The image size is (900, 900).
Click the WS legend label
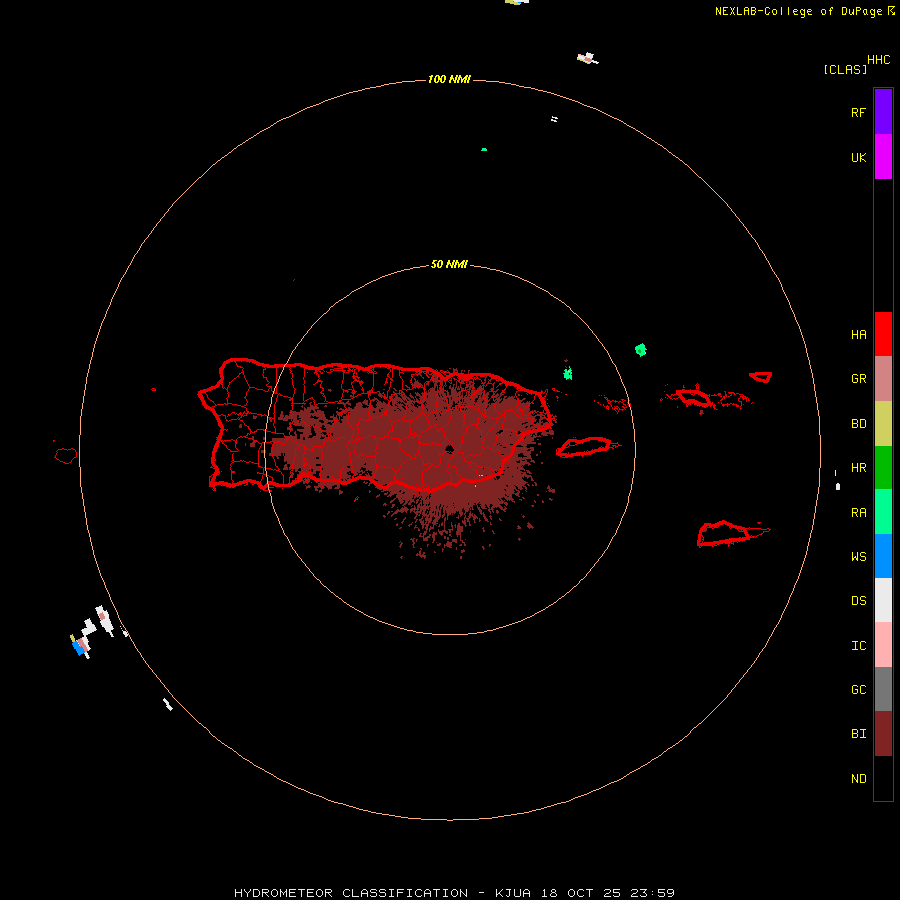coord(858,556)
